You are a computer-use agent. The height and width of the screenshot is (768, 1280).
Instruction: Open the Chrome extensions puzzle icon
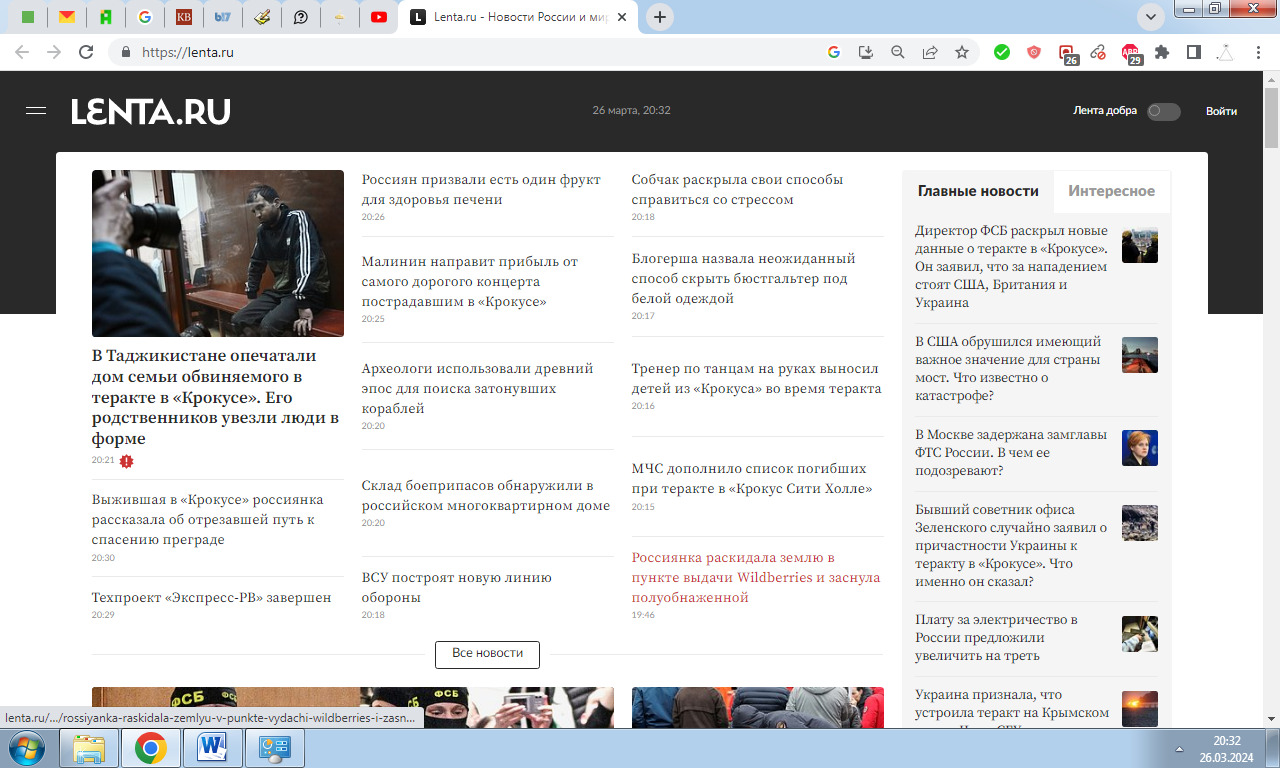coord(1161,52)
